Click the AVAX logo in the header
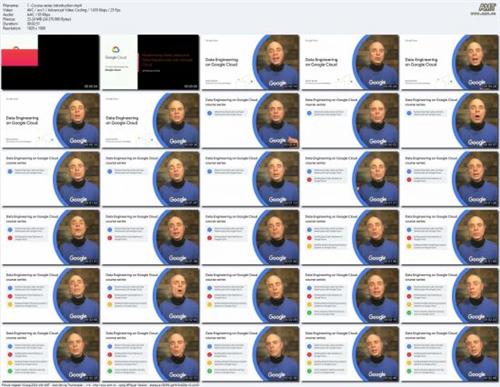500x387 pixels. coord(487,7)
